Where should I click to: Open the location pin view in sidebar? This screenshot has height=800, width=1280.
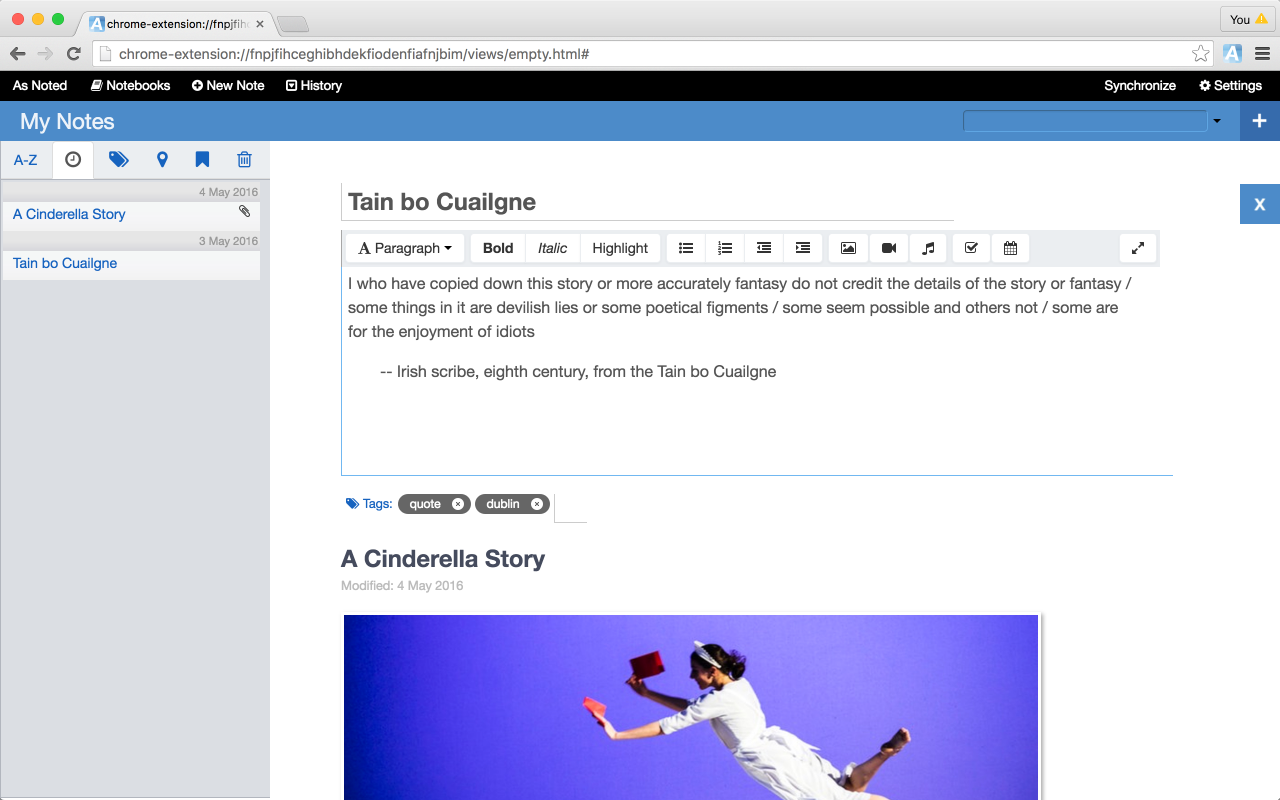point(162,160)
